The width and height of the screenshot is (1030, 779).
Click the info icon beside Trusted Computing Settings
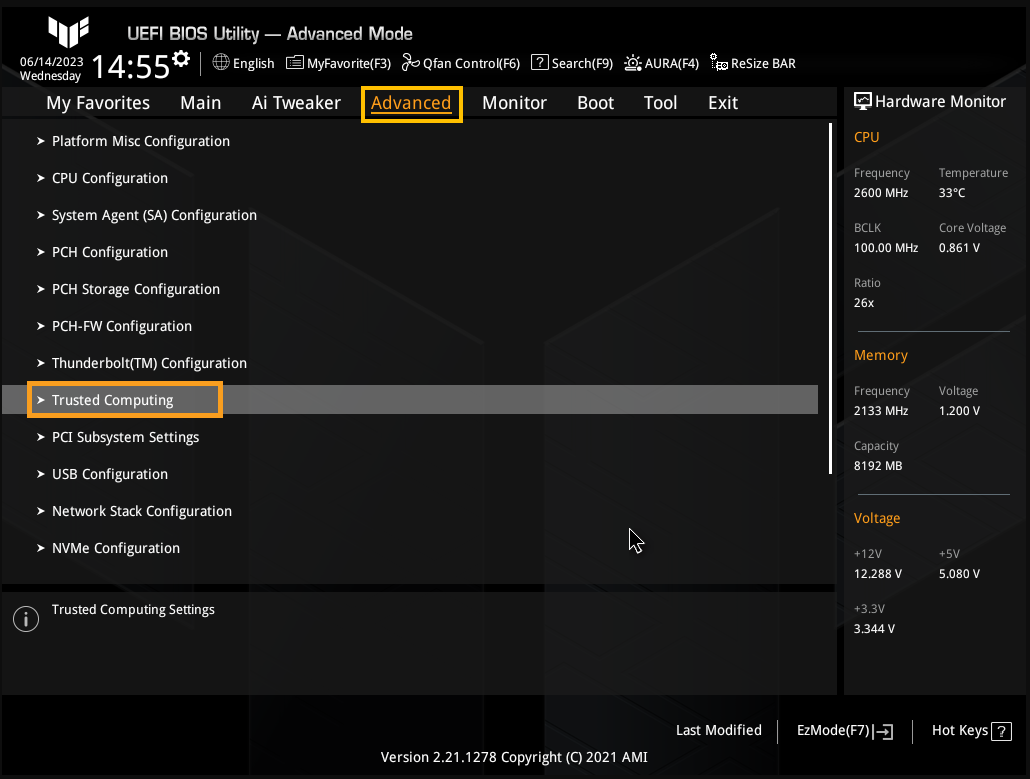coord(25,619)
